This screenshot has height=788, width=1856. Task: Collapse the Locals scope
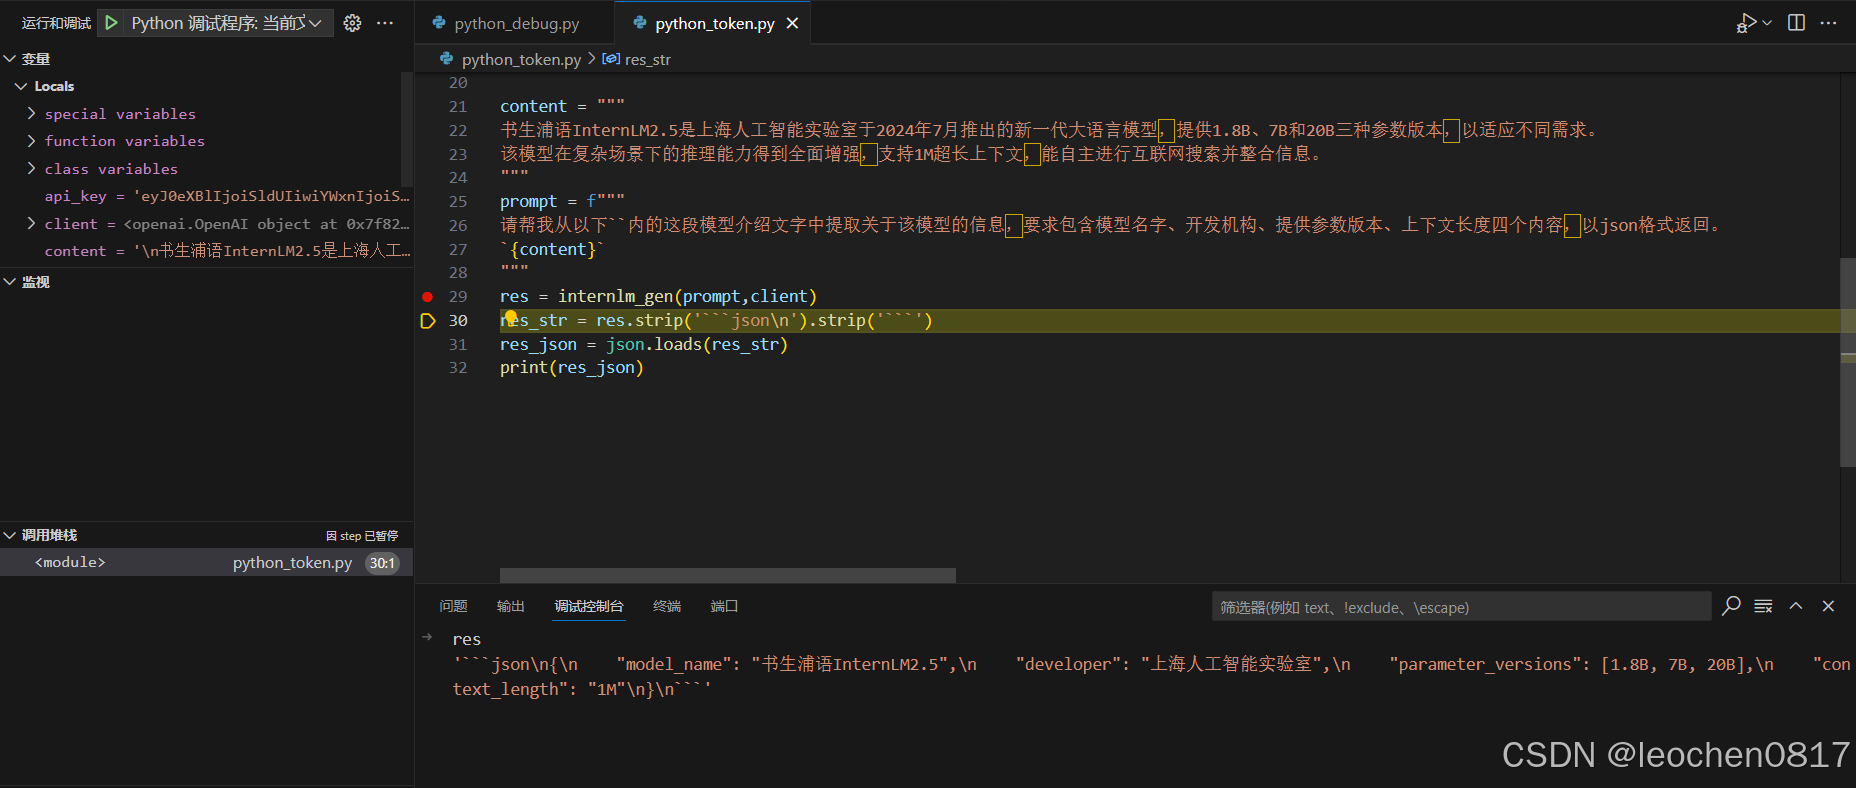(x=21, y=86)
